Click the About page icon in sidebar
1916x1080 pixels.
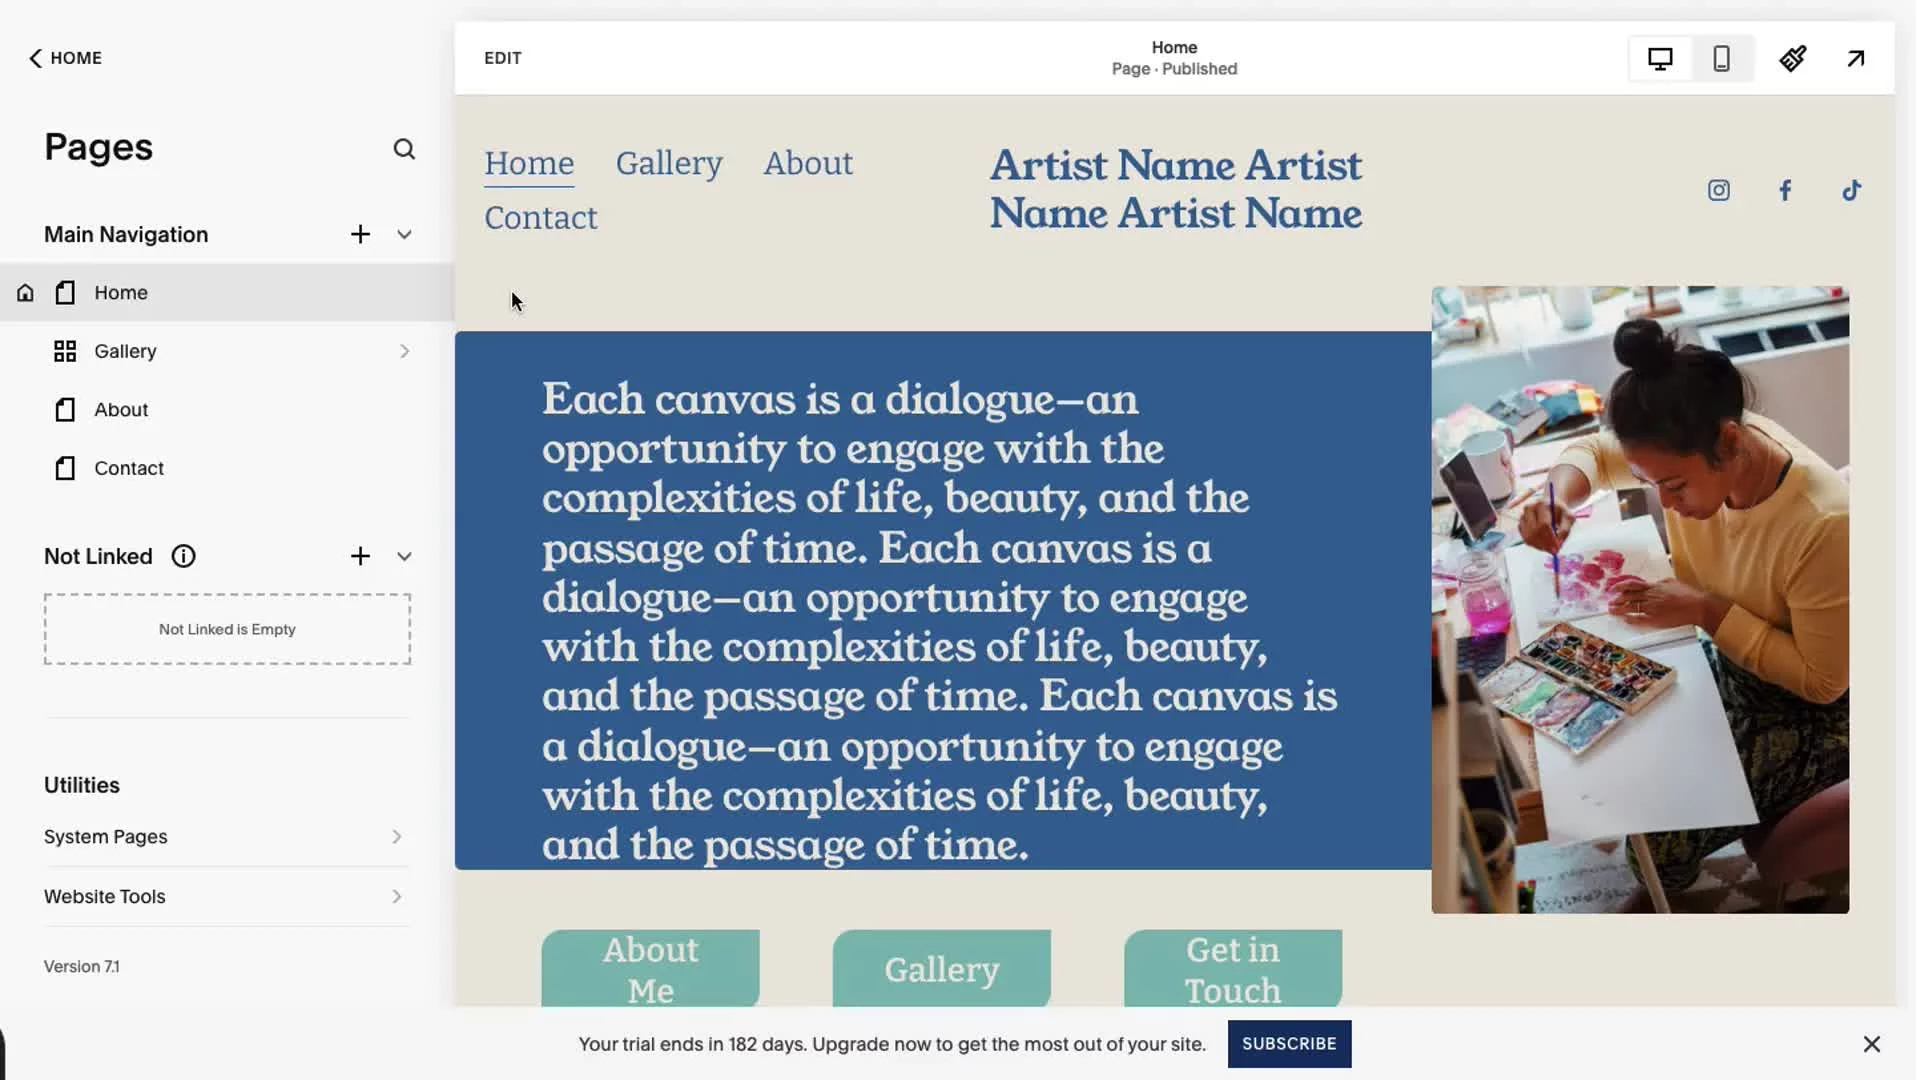[x=65, y=410]
